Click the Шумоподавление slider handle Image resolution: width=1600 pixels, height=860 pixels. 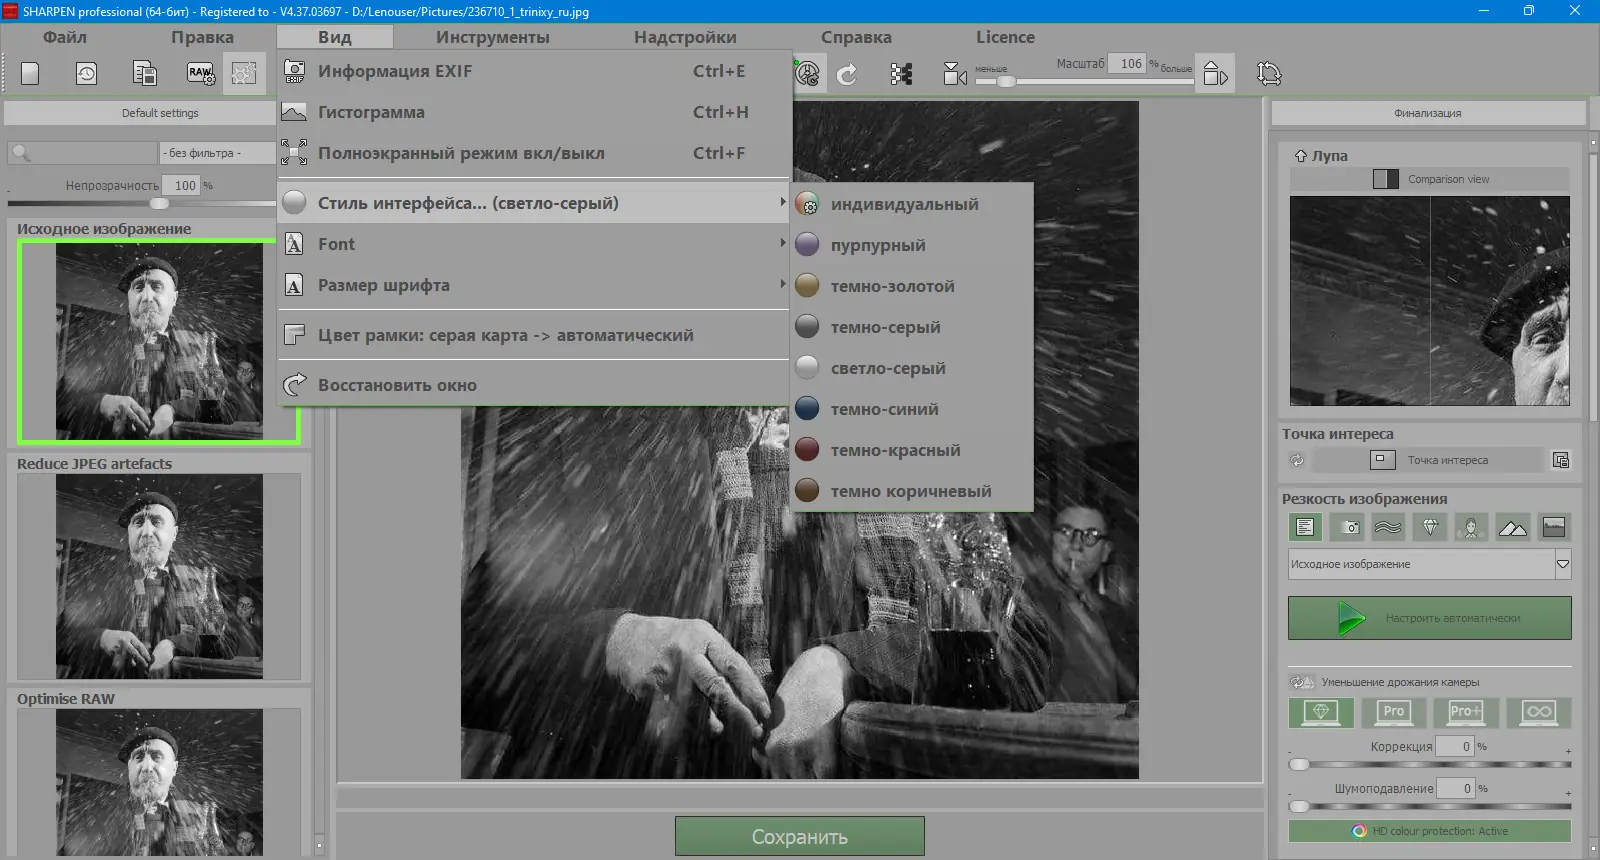pos(1299,806)
